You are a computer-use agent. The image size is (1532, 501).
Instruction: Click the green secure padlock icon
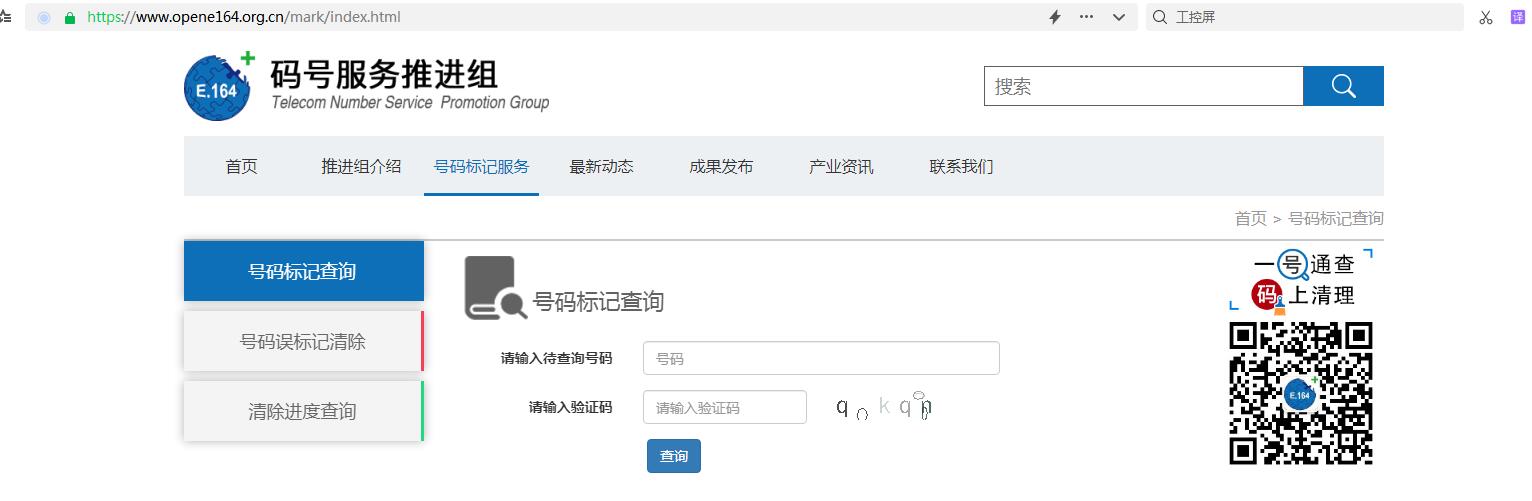point(70,18)
